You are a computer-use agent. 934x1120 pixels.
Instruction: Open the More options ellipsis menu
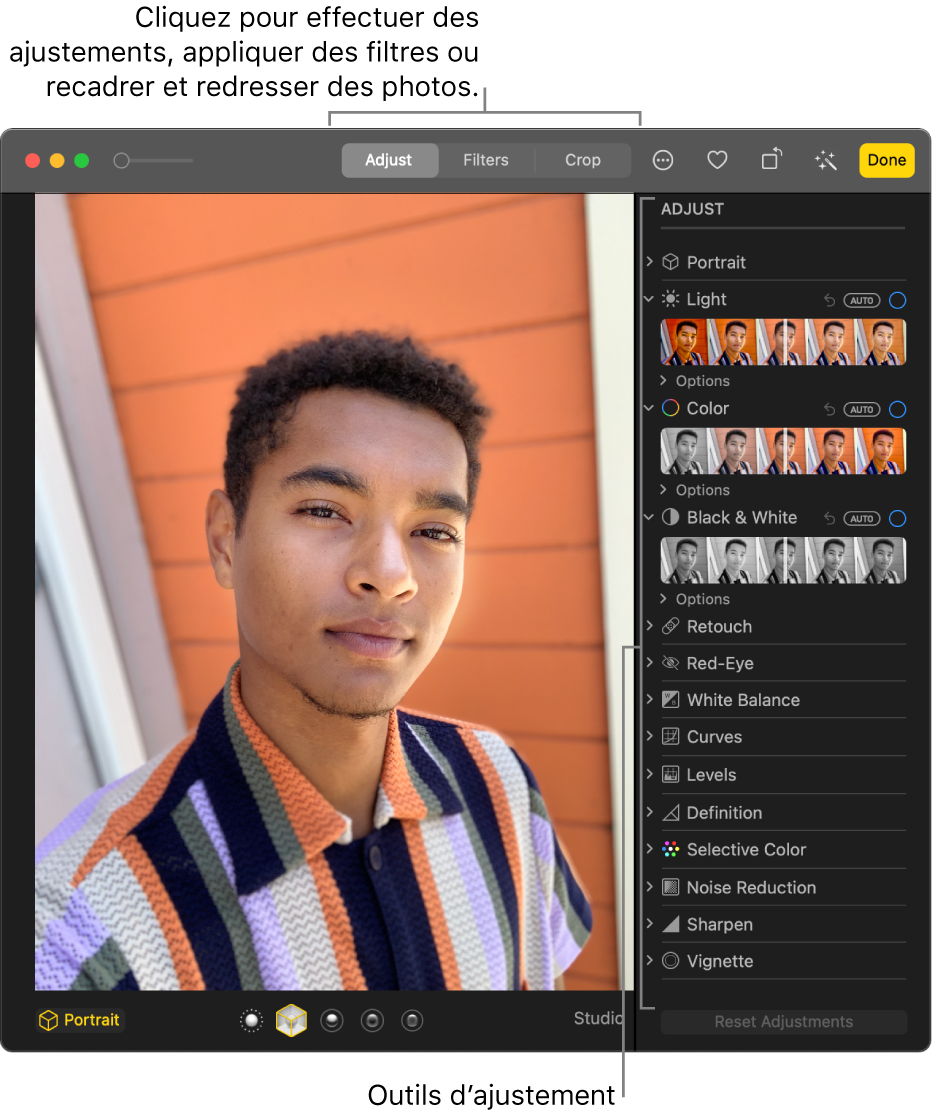663,160
